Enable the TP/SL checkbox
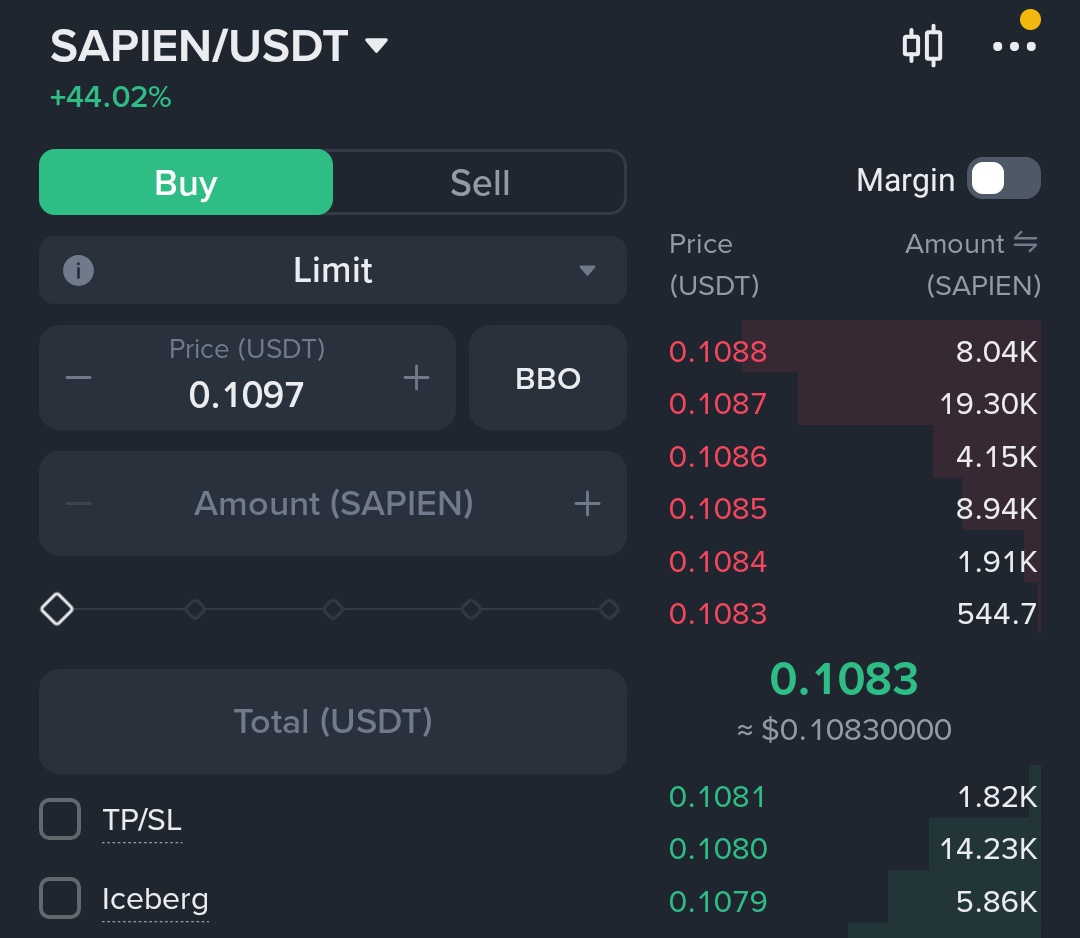 pyautogui.click(x=60, y=820)
